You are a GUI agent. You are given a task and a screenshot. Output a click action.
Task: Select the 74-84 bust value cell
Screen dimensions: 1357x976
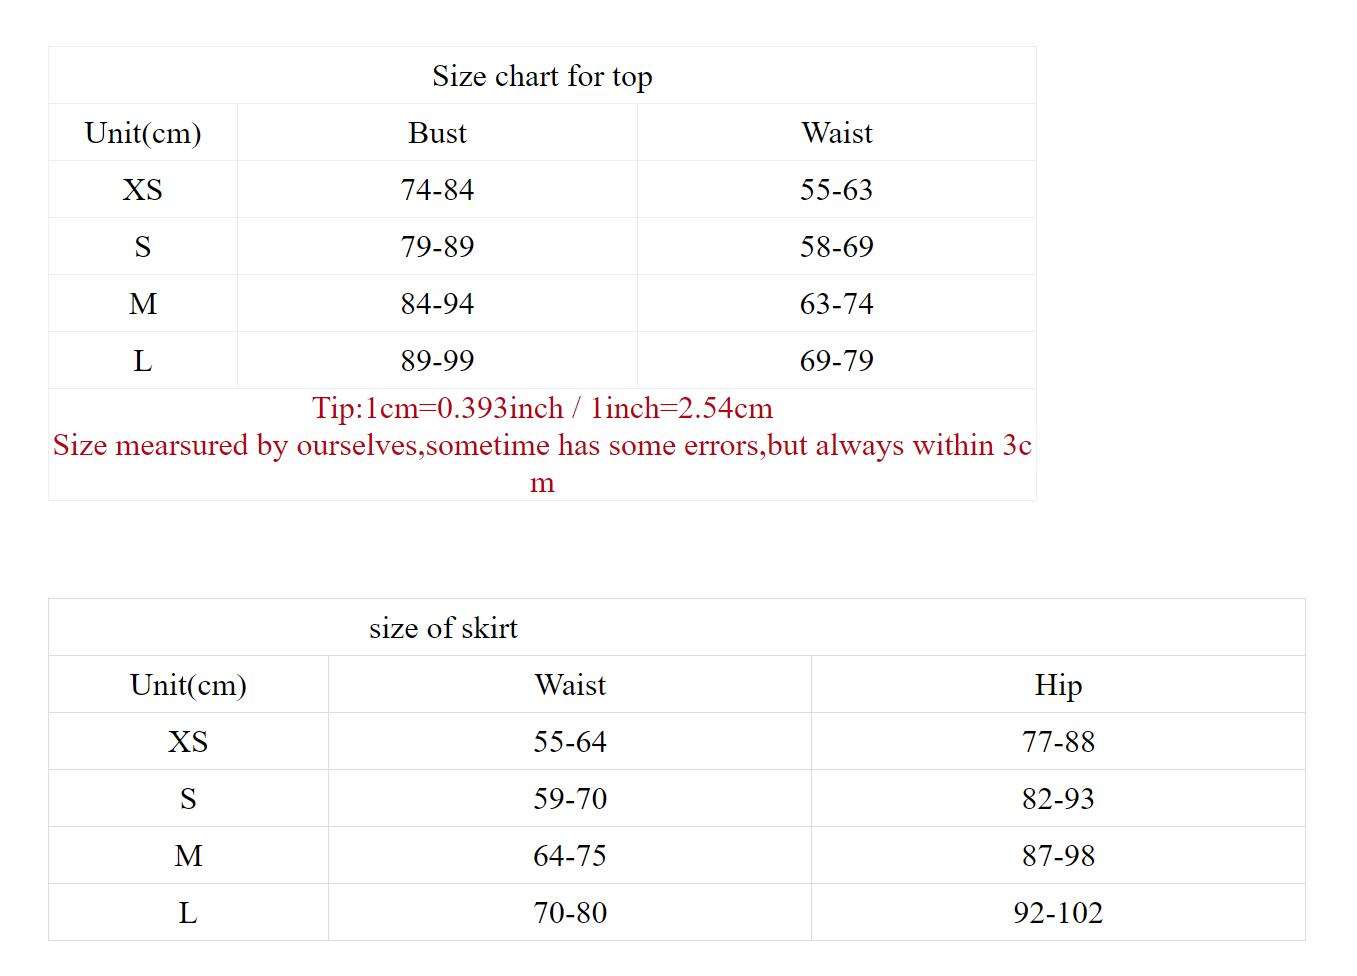(x=437, y=190)
